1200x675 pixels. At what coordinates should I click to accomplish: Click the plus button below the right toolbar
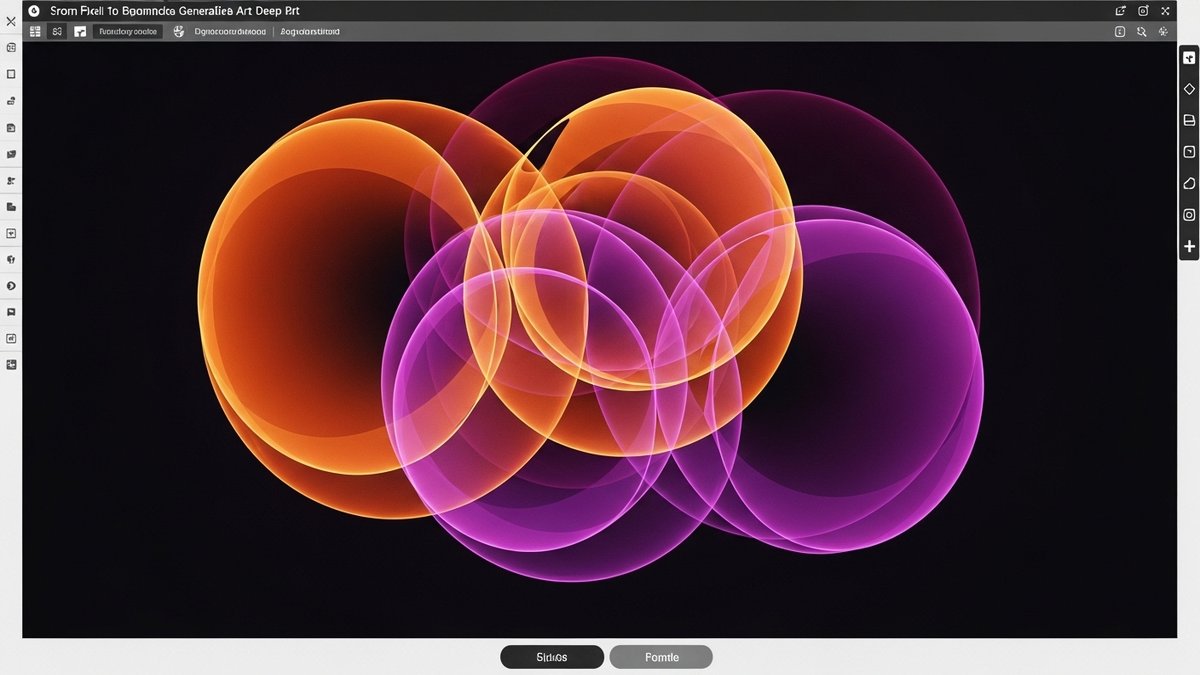click(x=1188, y=246)
